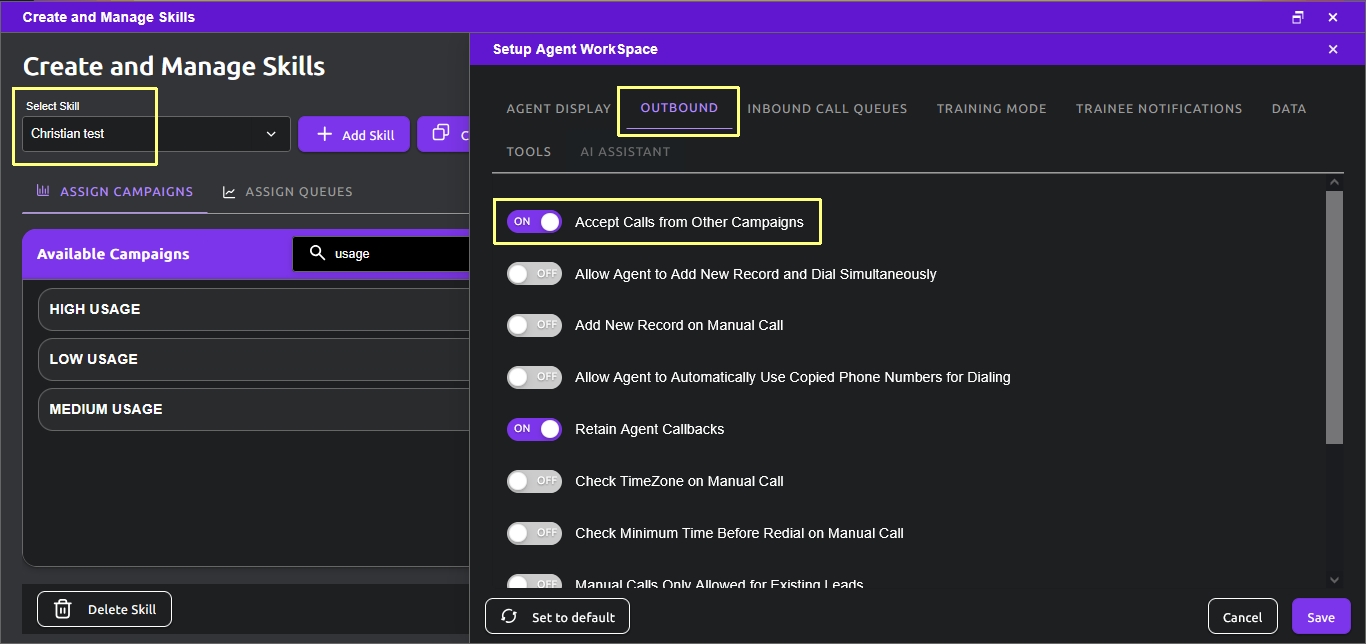1366x644 pixels.
Task: Enable Allow Agent to Add New Record and Dial Simultaneously
Action: (x=534, y=274)
